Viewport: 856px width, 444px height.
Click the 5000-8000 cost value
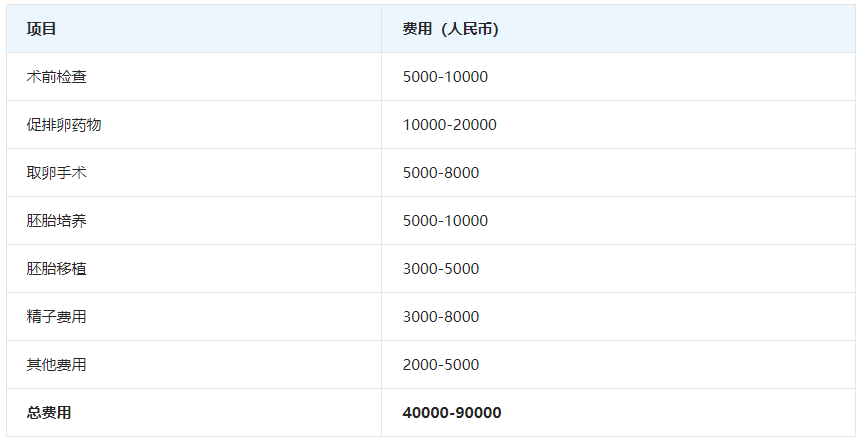pyautogui.click(x=441, y=173)
